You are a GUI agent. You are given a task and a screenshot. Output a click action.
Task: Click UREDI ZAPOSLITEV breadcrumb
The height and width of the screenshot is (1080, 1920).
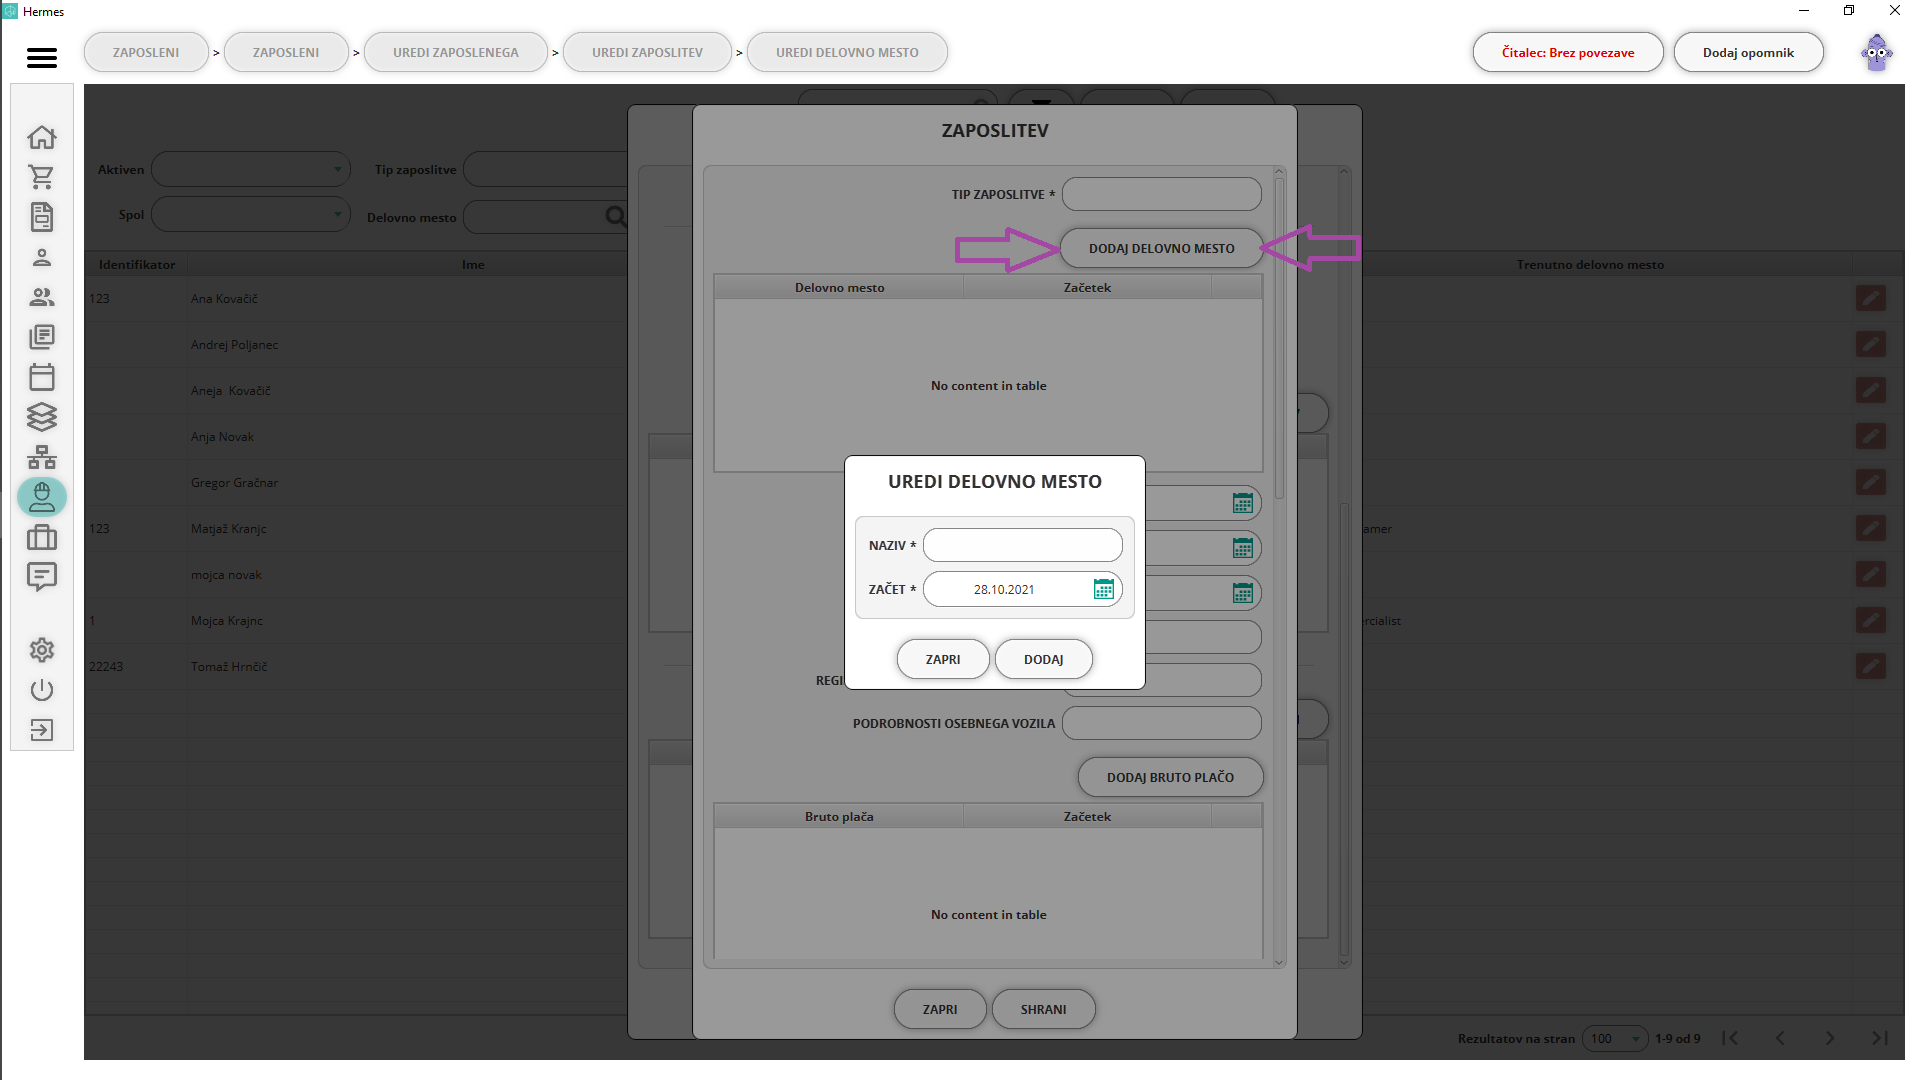pos(647,53)
